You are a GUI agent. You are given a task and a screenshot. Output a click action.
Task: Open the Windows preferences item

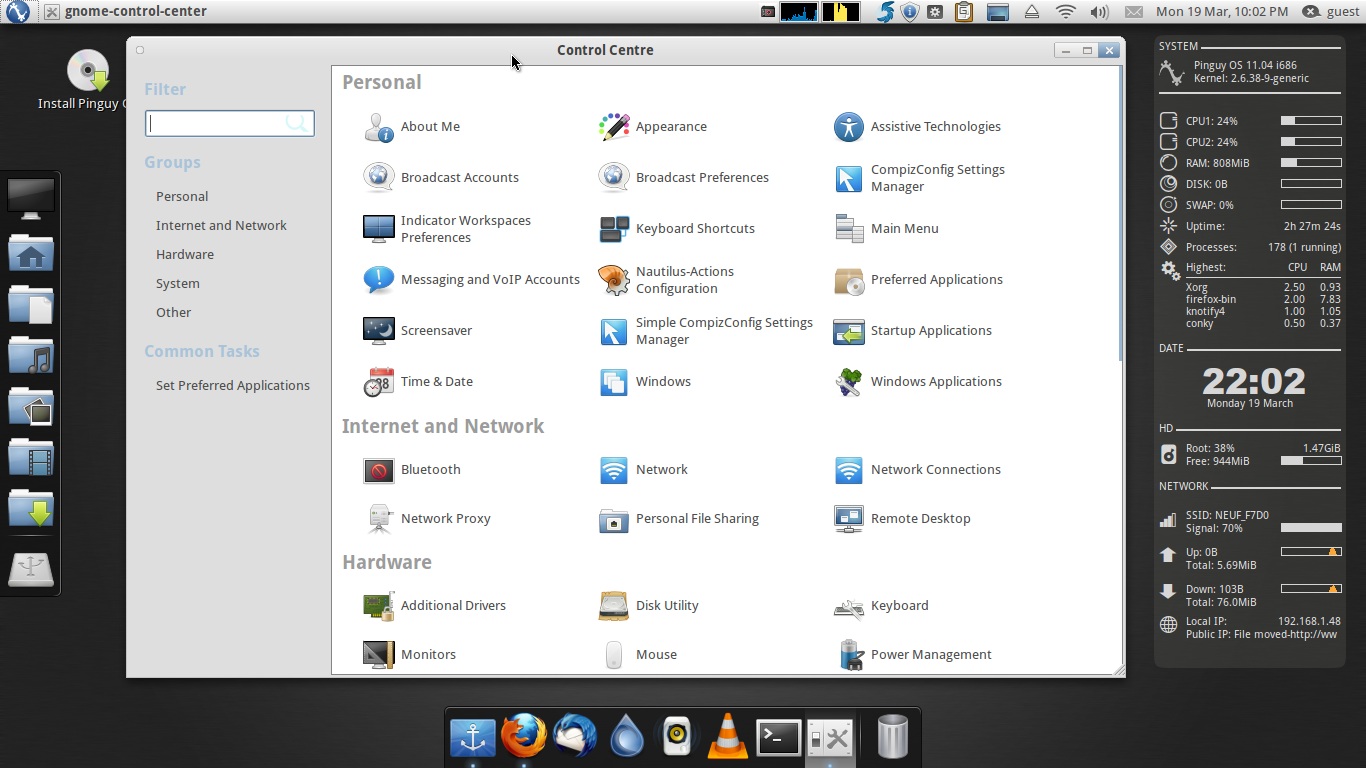tap(645, 381)
